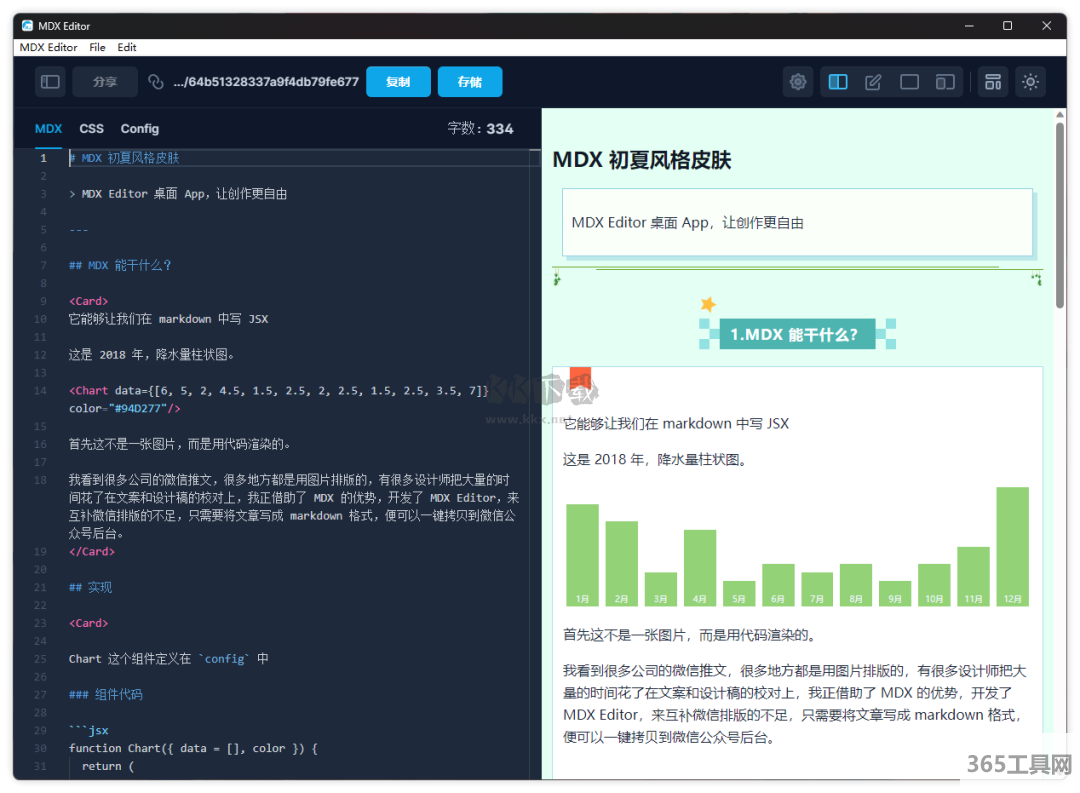Select the side preview layout icon
The image size is (1080, 793).
click(945, 82)
